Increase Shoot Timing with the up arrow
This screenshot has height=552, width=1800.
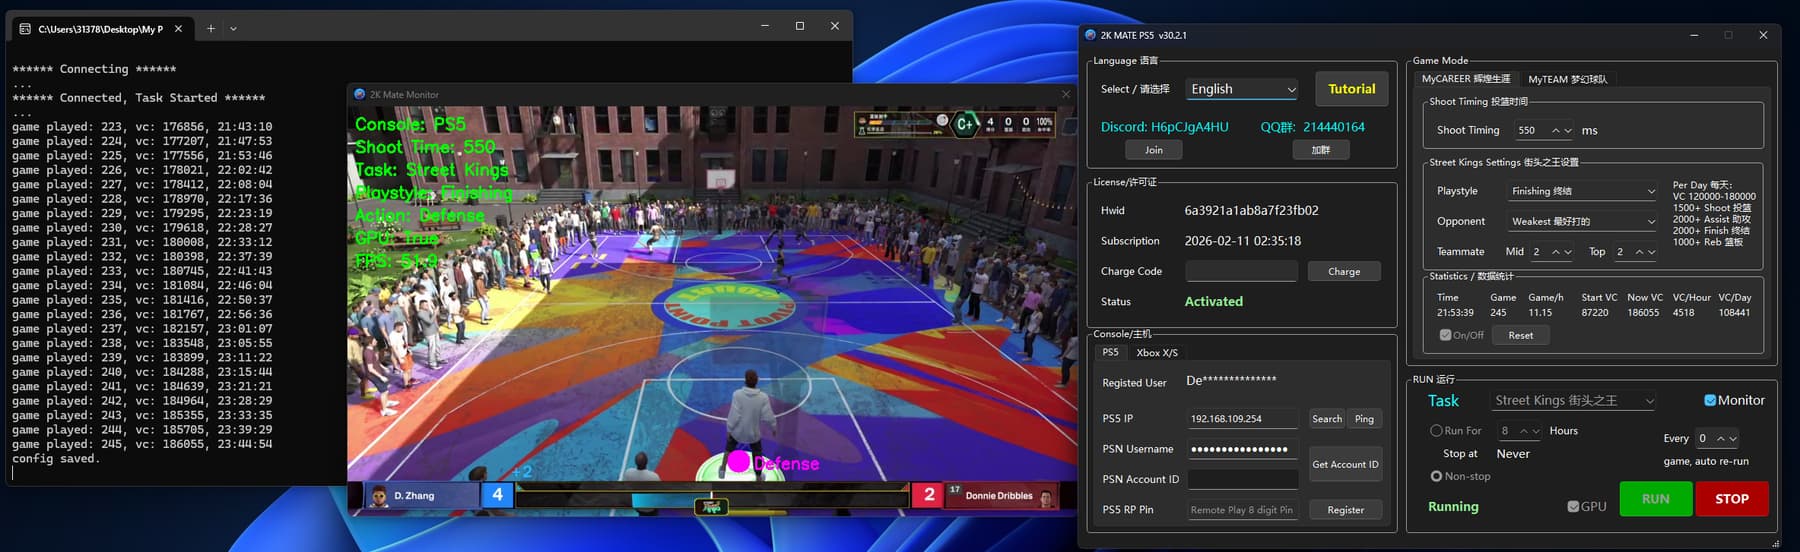1555,131
